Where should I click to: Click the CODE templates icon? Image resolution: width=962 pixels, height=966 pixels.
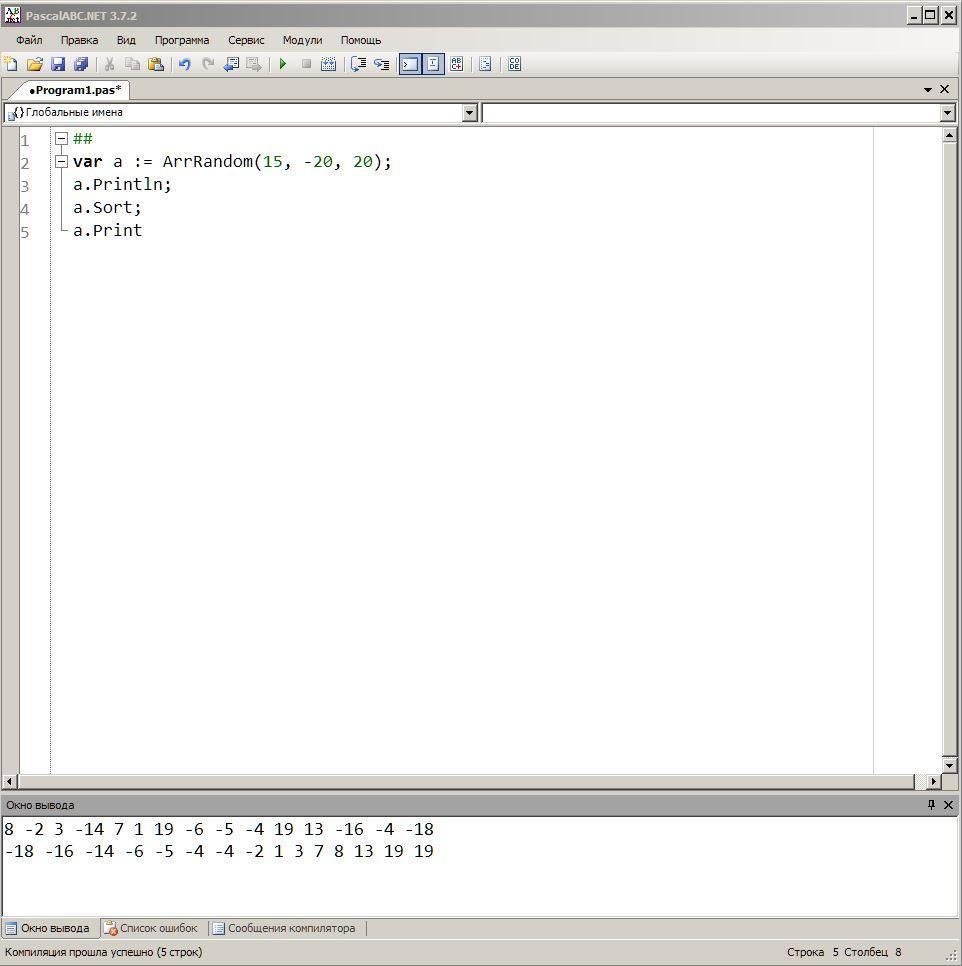[x=514, y=64]
